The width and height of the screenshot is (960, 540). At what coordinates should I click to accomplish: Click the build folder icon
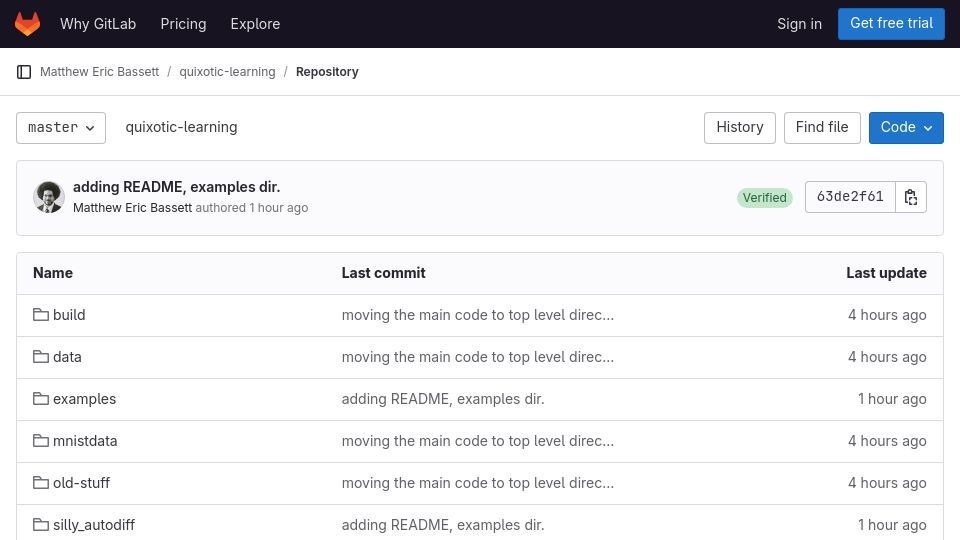tap(41, 315)
